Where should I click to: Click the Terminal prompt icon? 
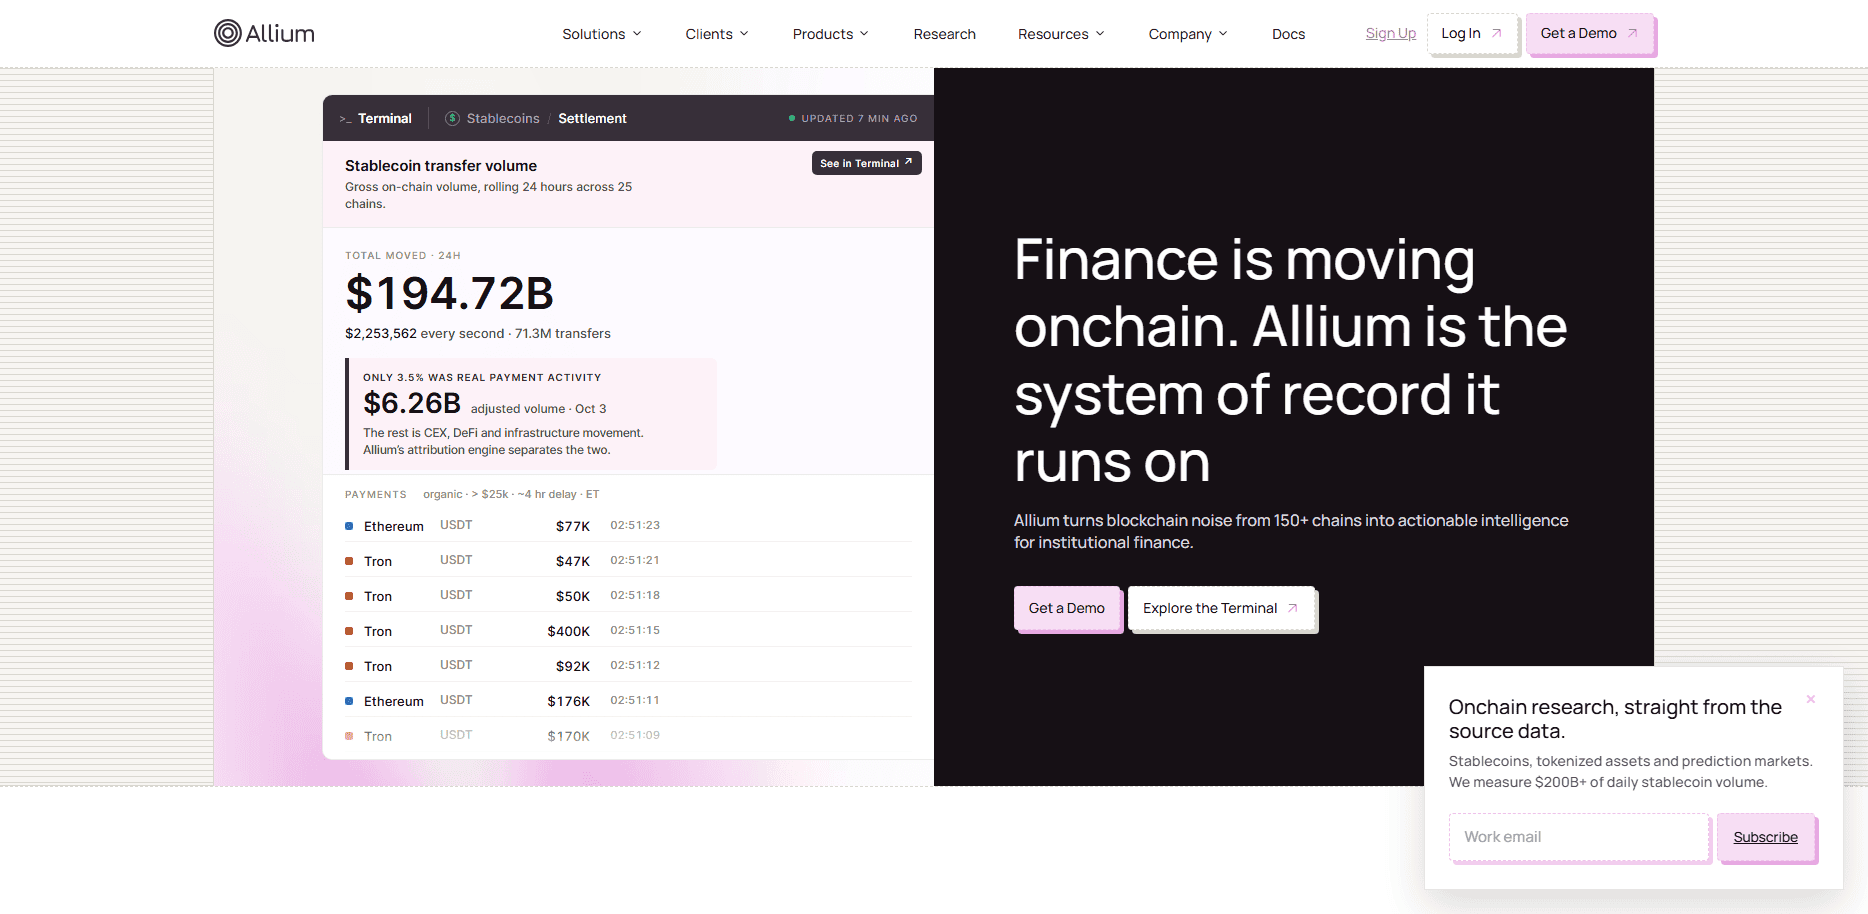coord(345,119)
